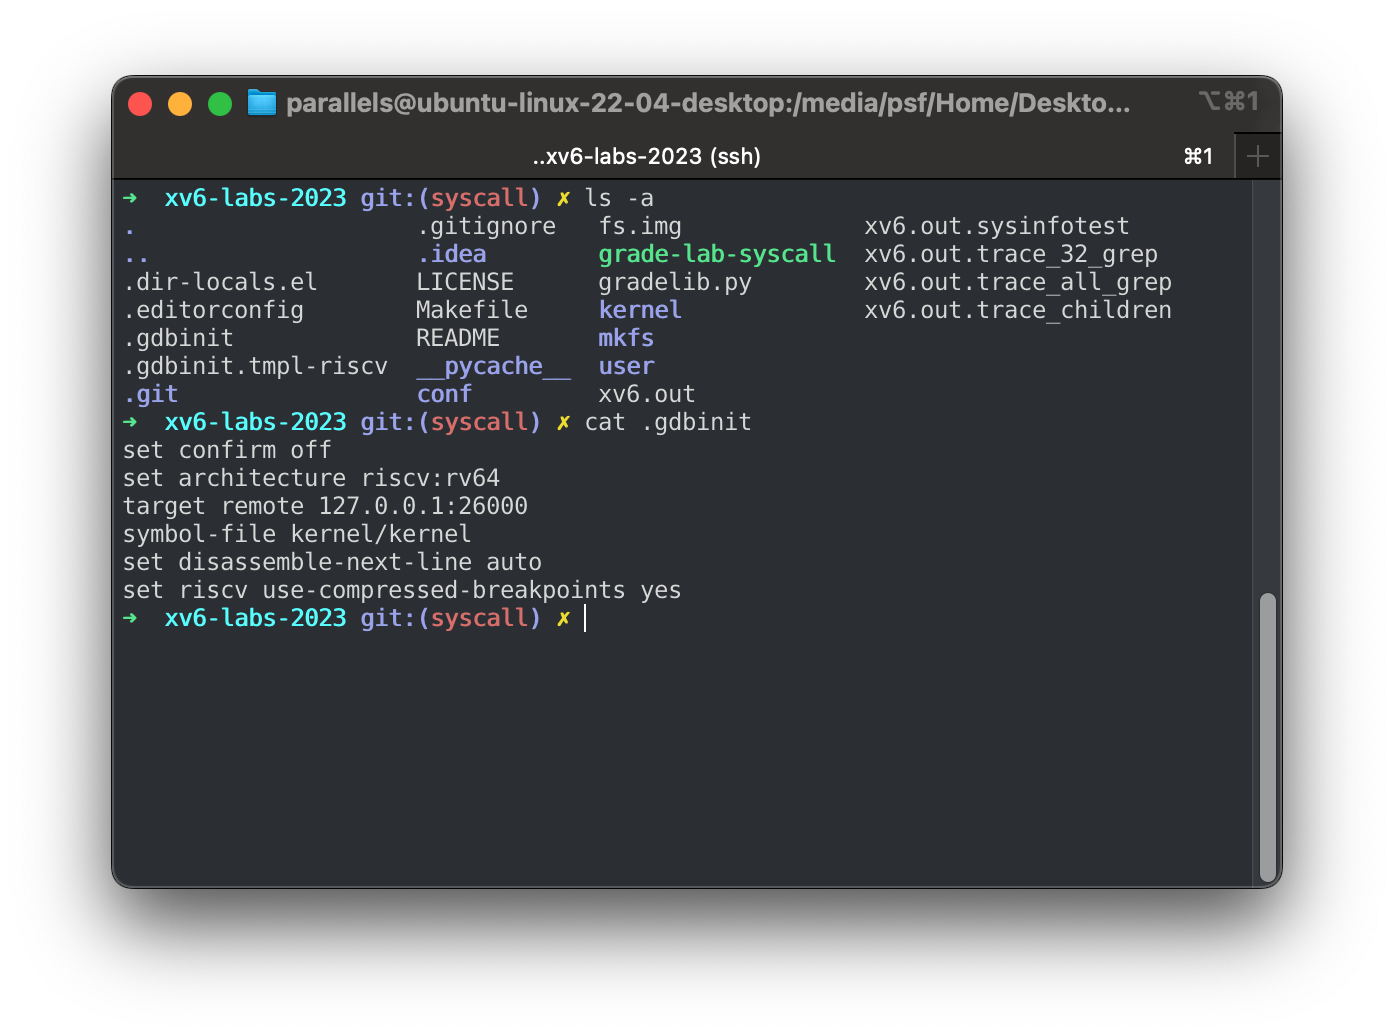Select the '..xv6-labs-2023 (ssh)' tab
This screenshot has width=1394, height=1036.
(x=645, y=156)
